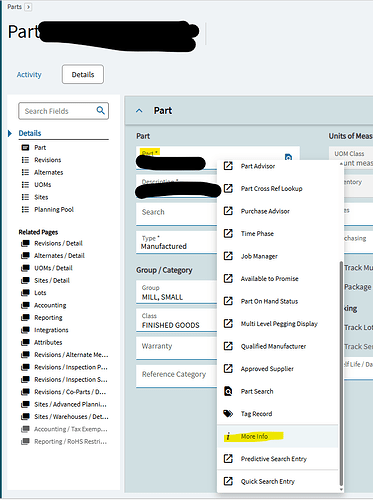Switch to the Activity tab

[29, 74]
